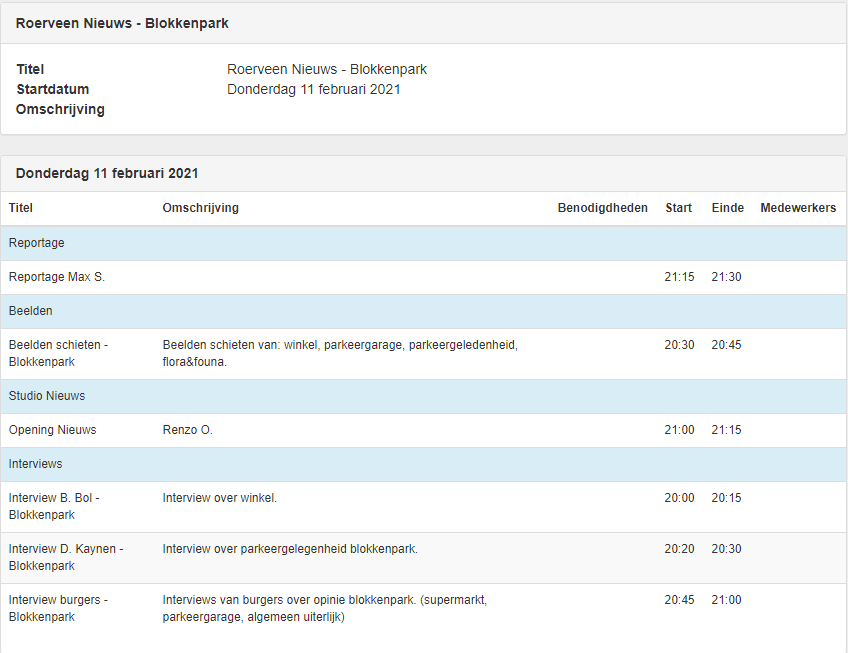Click the 21:30 end time cell

(726, 277)
